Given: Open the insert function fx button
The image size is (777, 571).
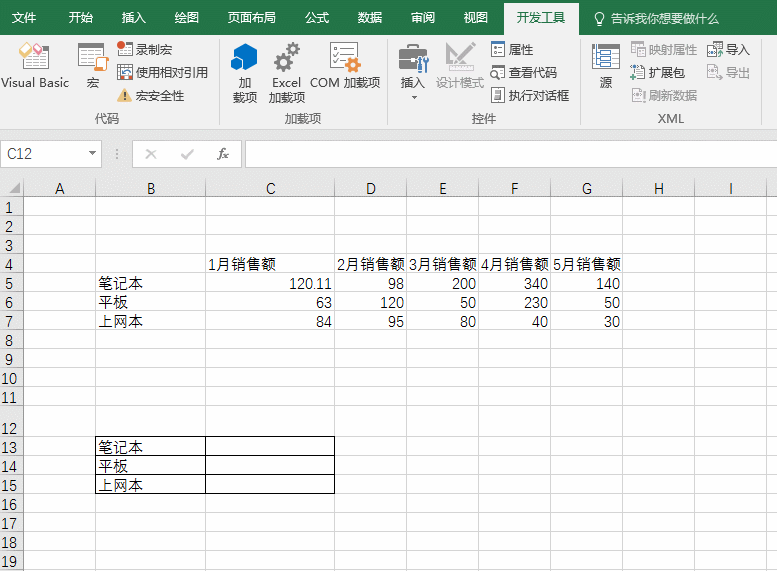Looking at the screenshot, I should pyautogui.click(x=223, y=154).
